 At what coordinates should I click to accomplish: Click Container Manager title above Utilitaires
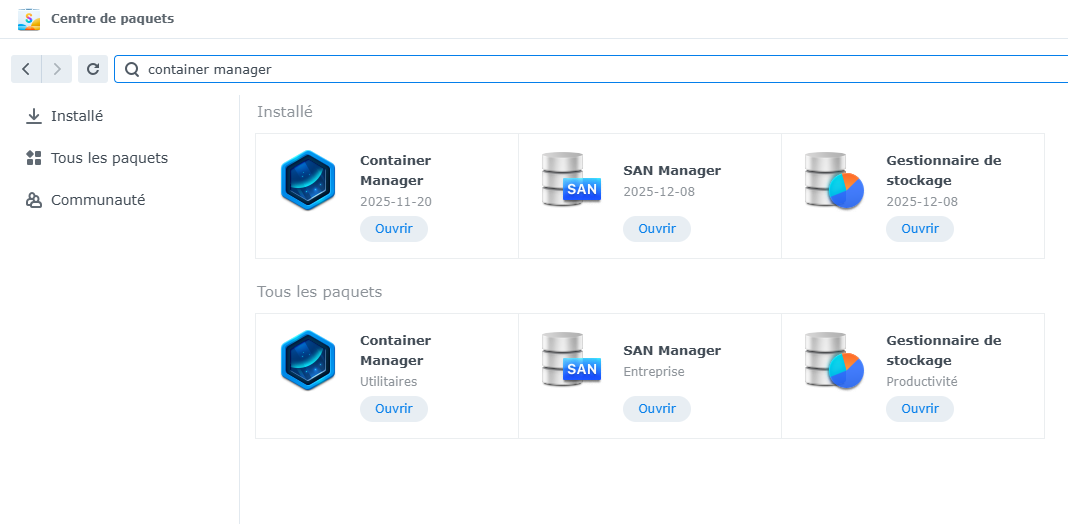tap(396, 350)
